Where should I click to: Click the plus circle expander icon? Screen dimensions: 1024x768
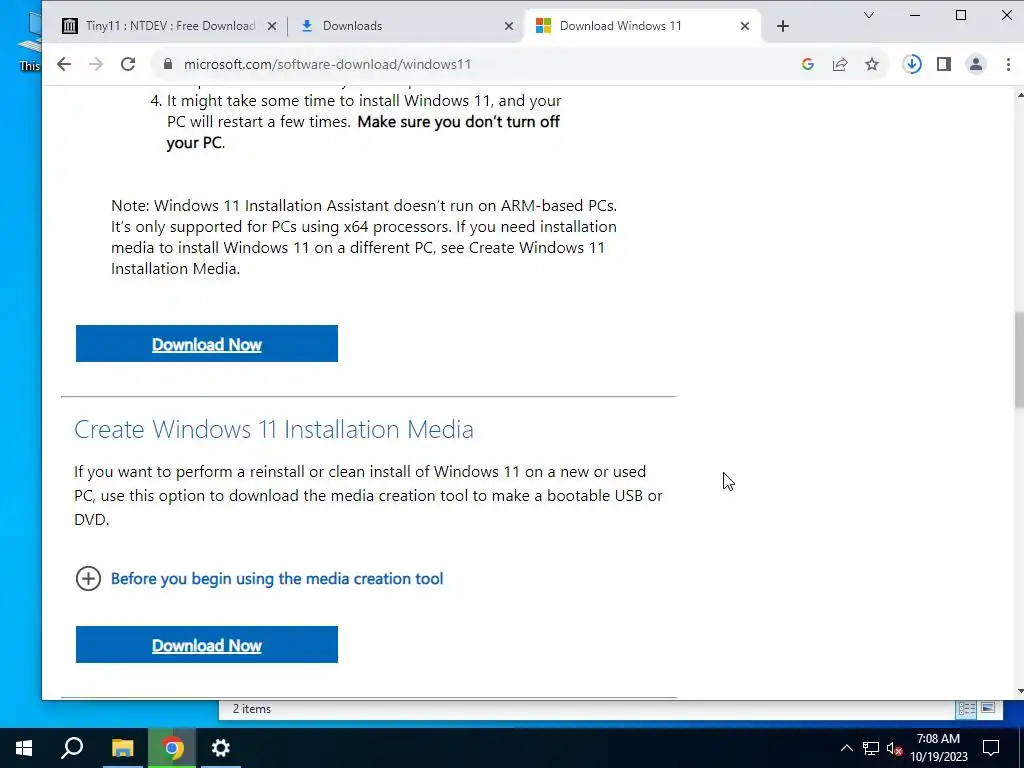[x=88, y=579]
